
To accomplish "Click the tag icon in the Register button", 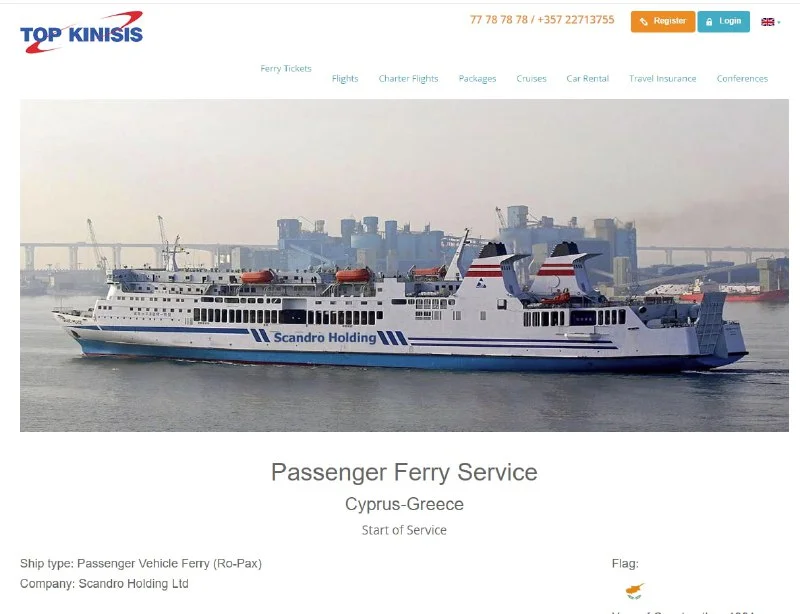I will click(644, 21).
